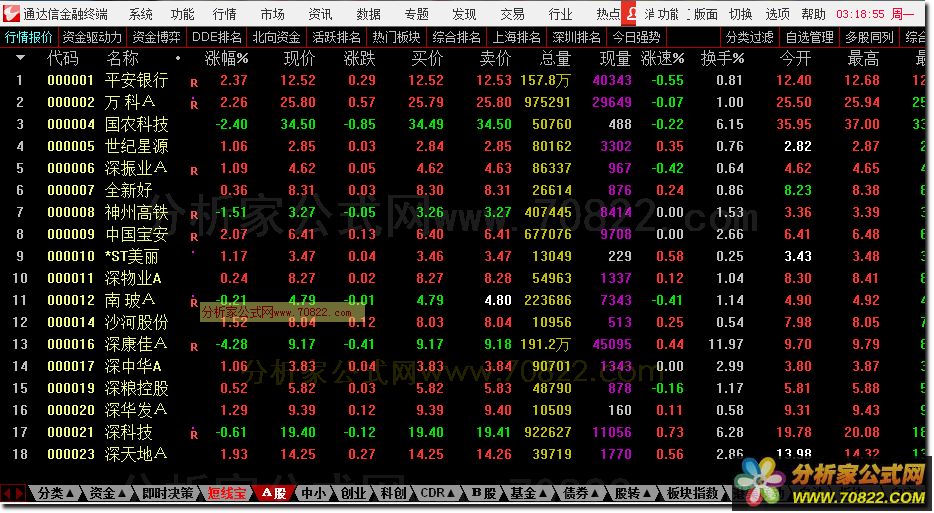Open the 发现 menu
Screen dimensions: 934x513
(x=464, y=14)
